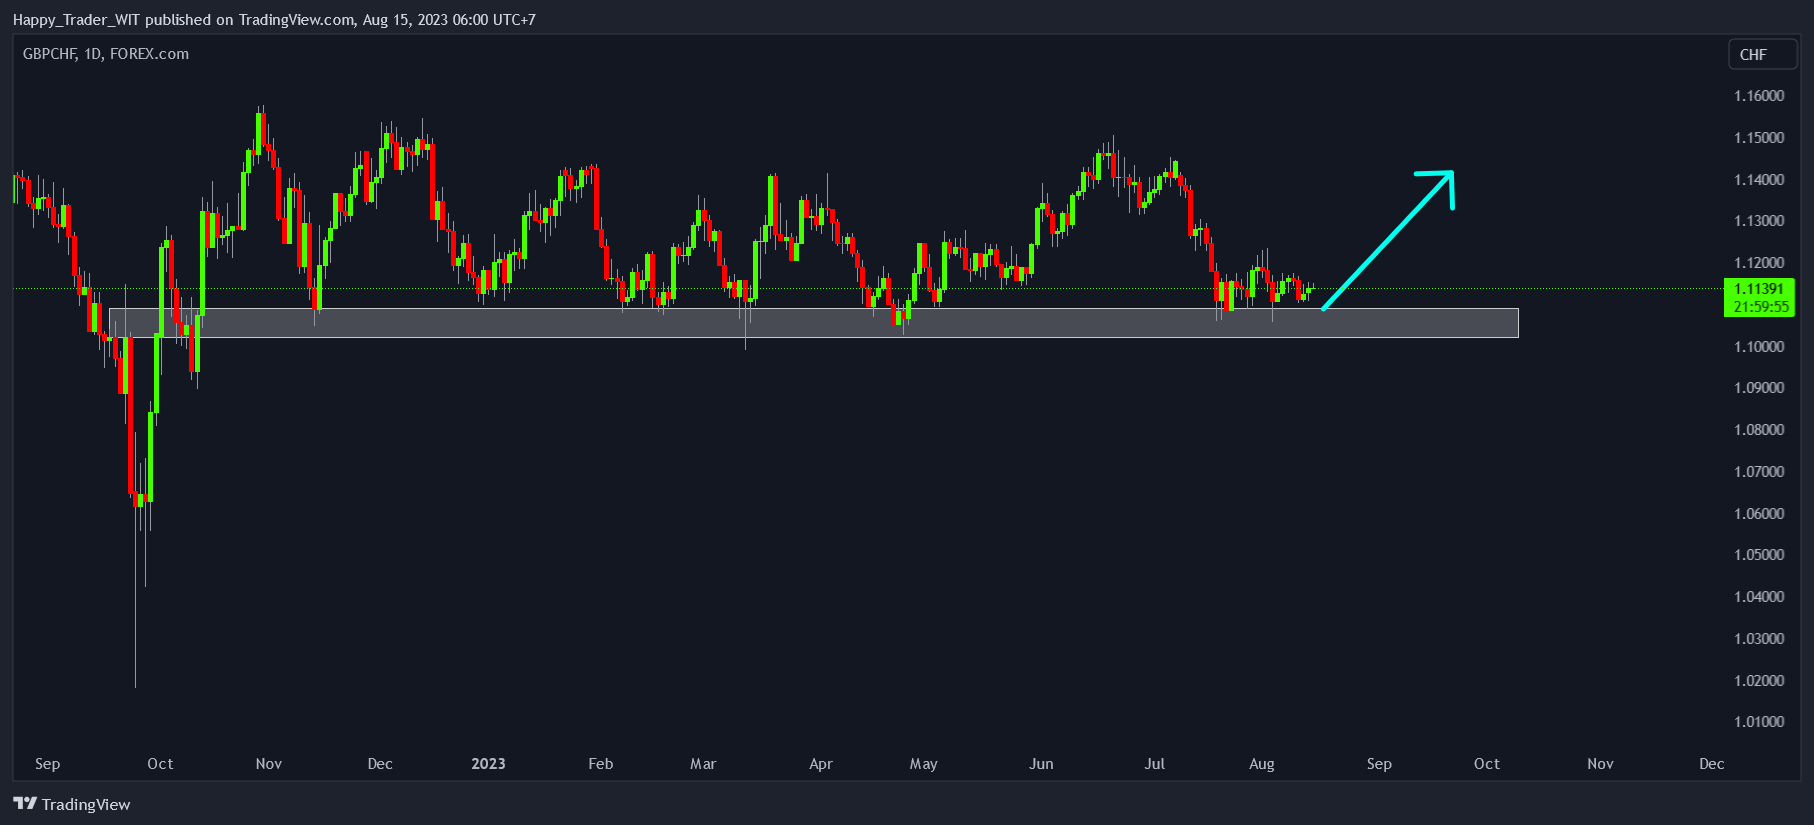Click the current price label 1.11391
The width and height of the screenshot is (1814, 825).
pos(1759,289)
